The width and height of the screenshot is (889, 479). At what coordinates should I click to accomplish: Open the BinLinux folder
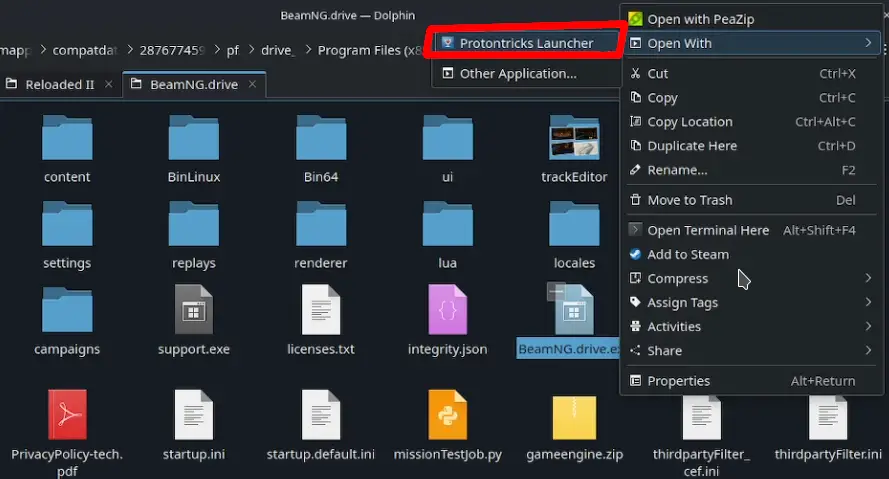[x=194, y=138]
